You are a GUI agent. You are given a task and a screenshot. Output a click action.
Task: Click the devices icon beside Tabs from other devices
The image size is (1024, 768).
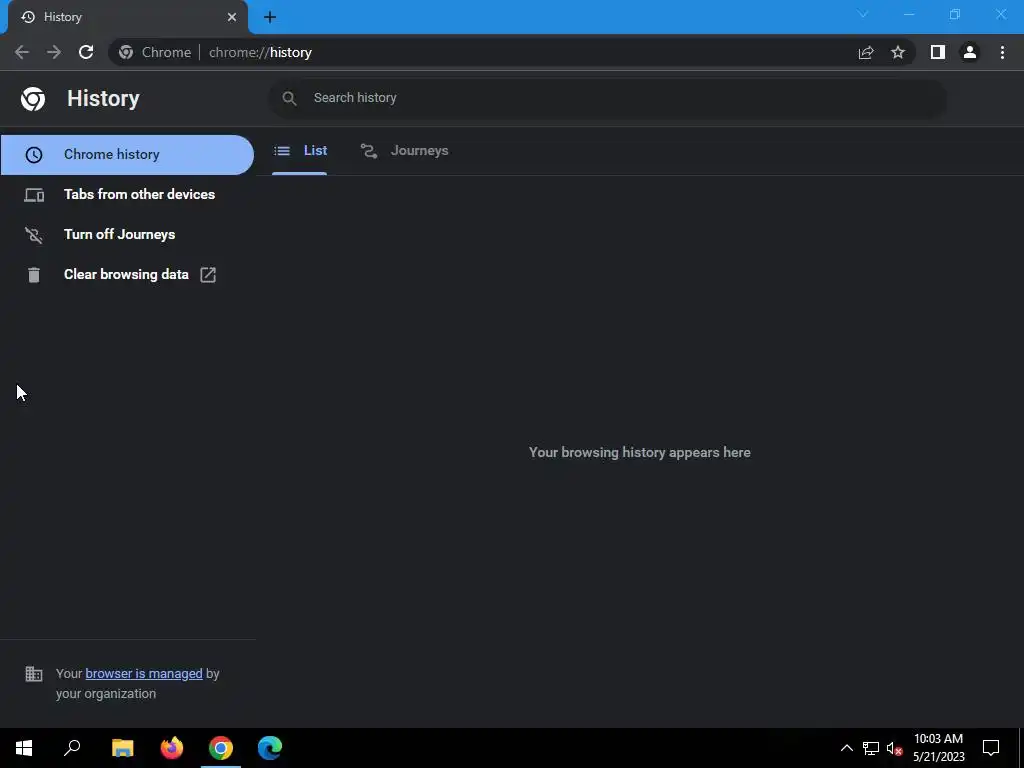pyautogui.click(x=34, y=195)
